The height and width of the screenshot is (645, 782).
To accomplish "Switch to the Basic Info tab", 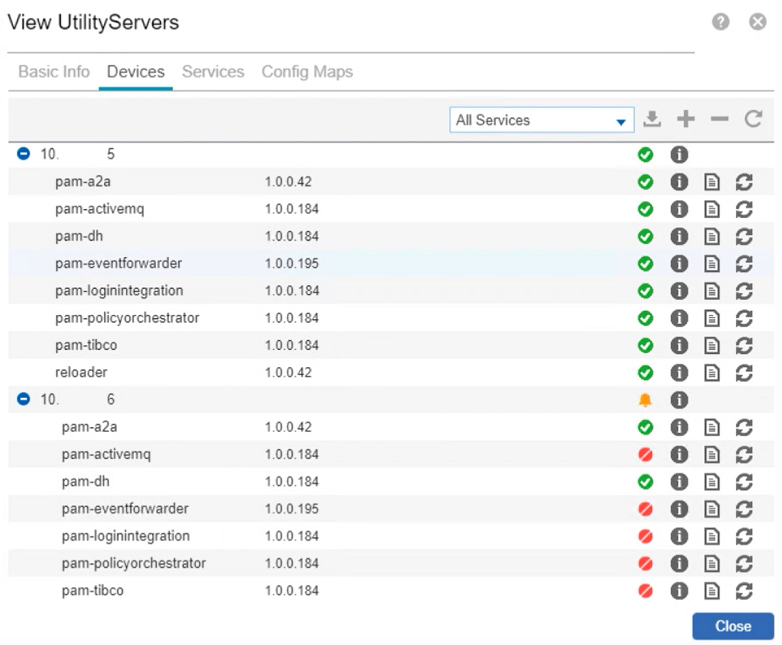I will pos(54,72).
